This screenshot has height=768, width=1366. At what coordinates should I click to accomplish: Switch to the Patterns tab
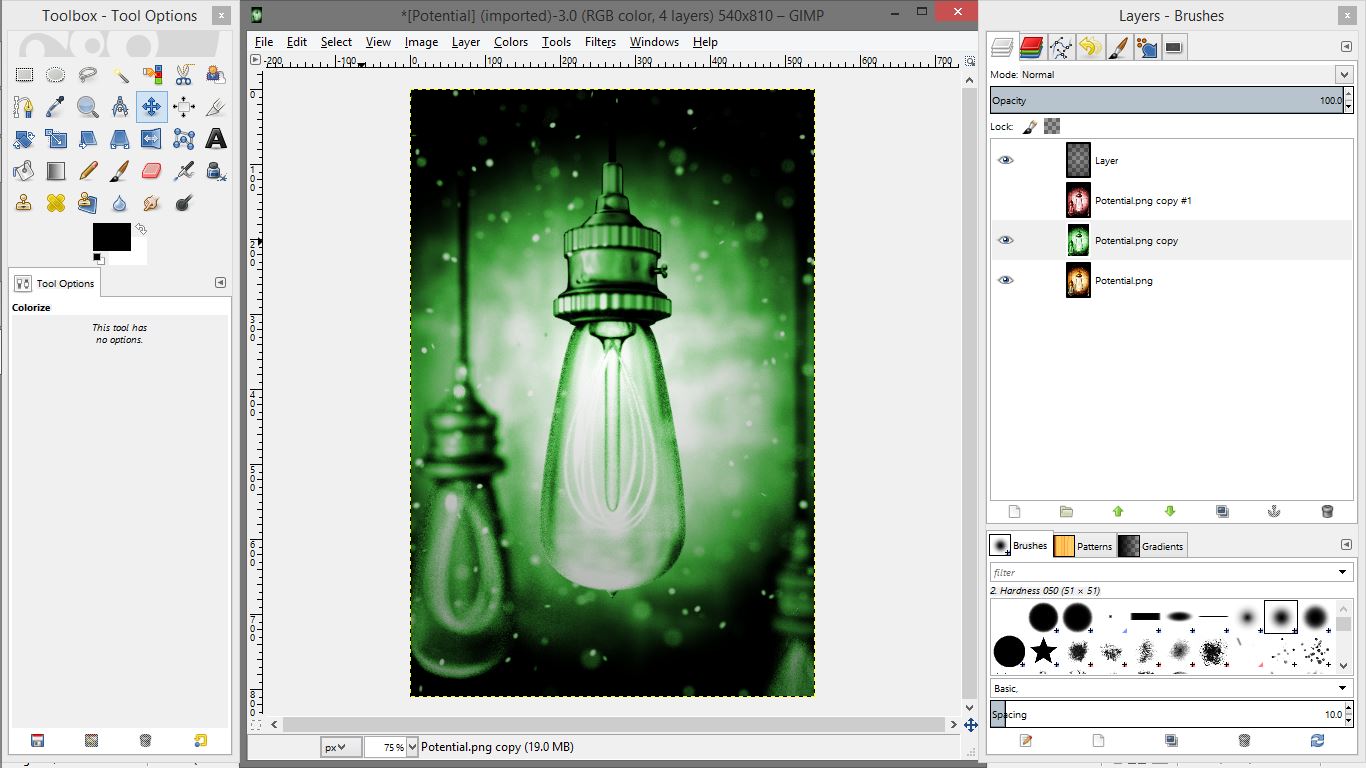click(1084, 546)
